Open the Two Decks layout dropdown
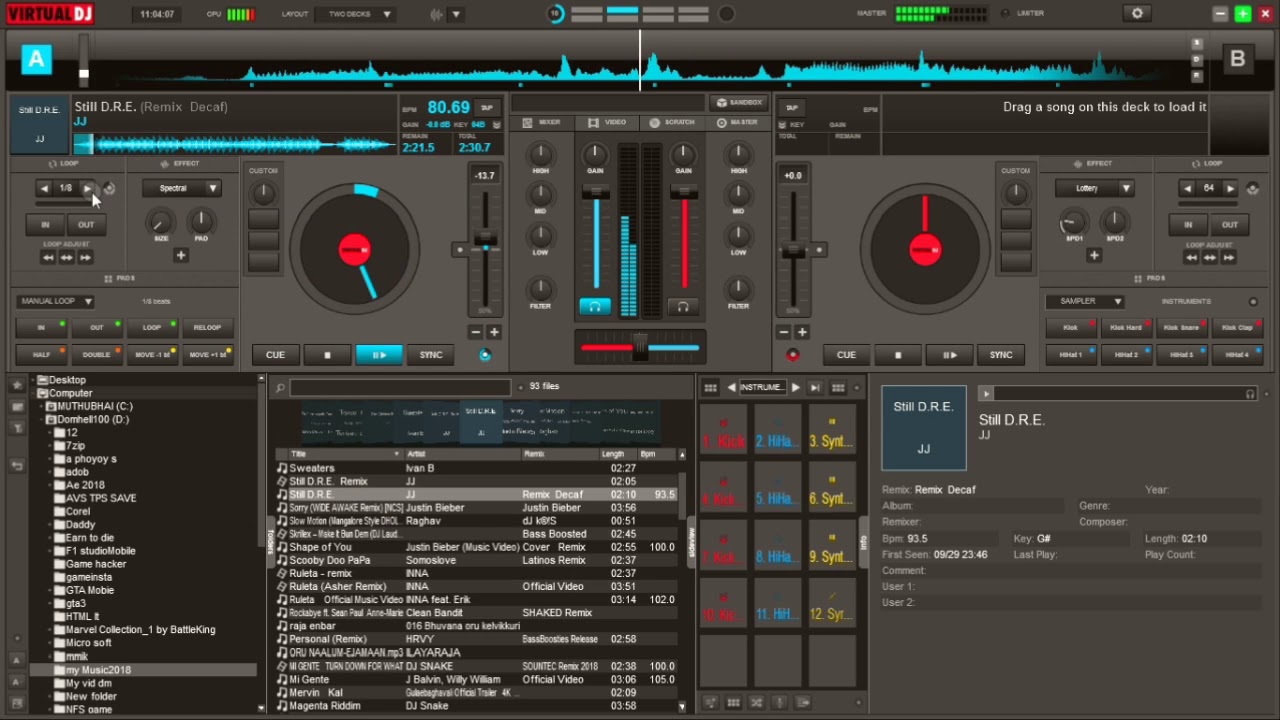 click(355, 14)
